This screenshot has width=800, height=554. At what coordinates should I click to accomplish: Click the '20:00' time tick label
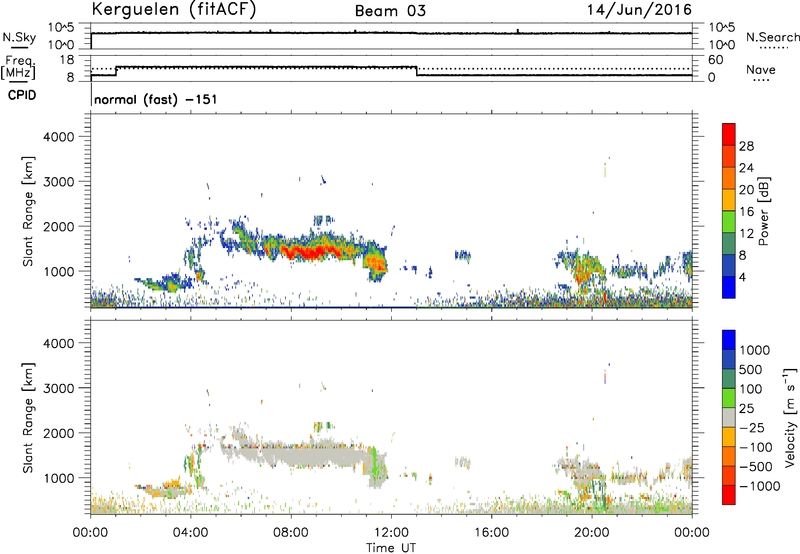(592, 533)
